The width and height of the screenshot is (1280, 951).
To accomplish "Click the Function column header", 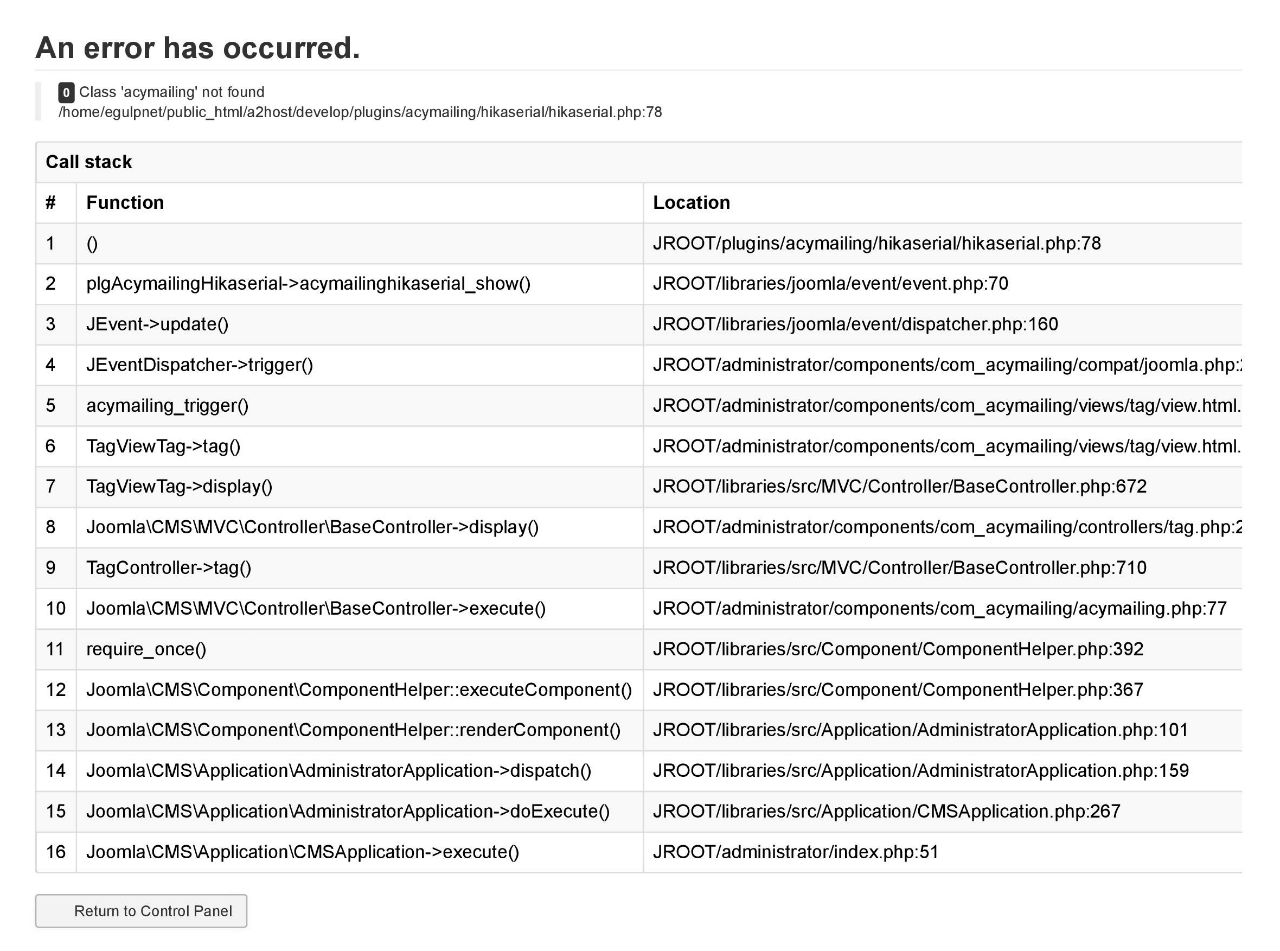I will pyautogui.click(x=125, y=203).
